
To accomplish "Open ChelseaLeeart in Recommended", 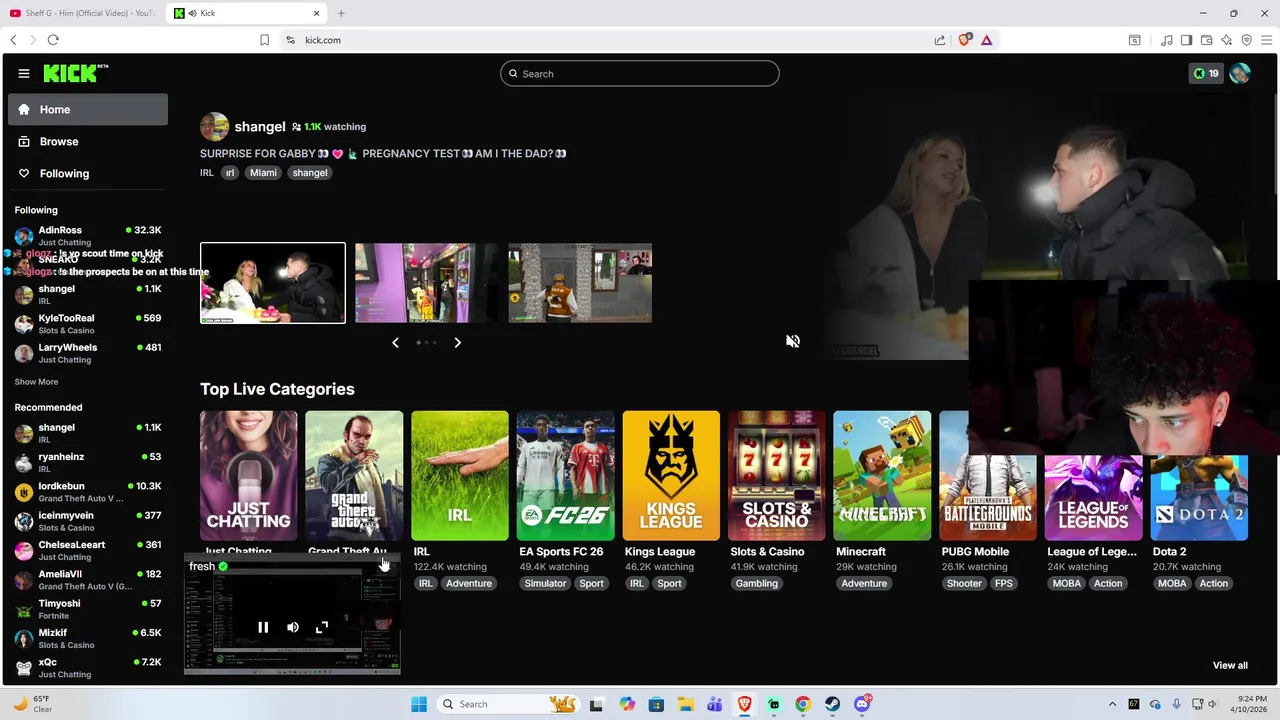I will coord(88,550).
